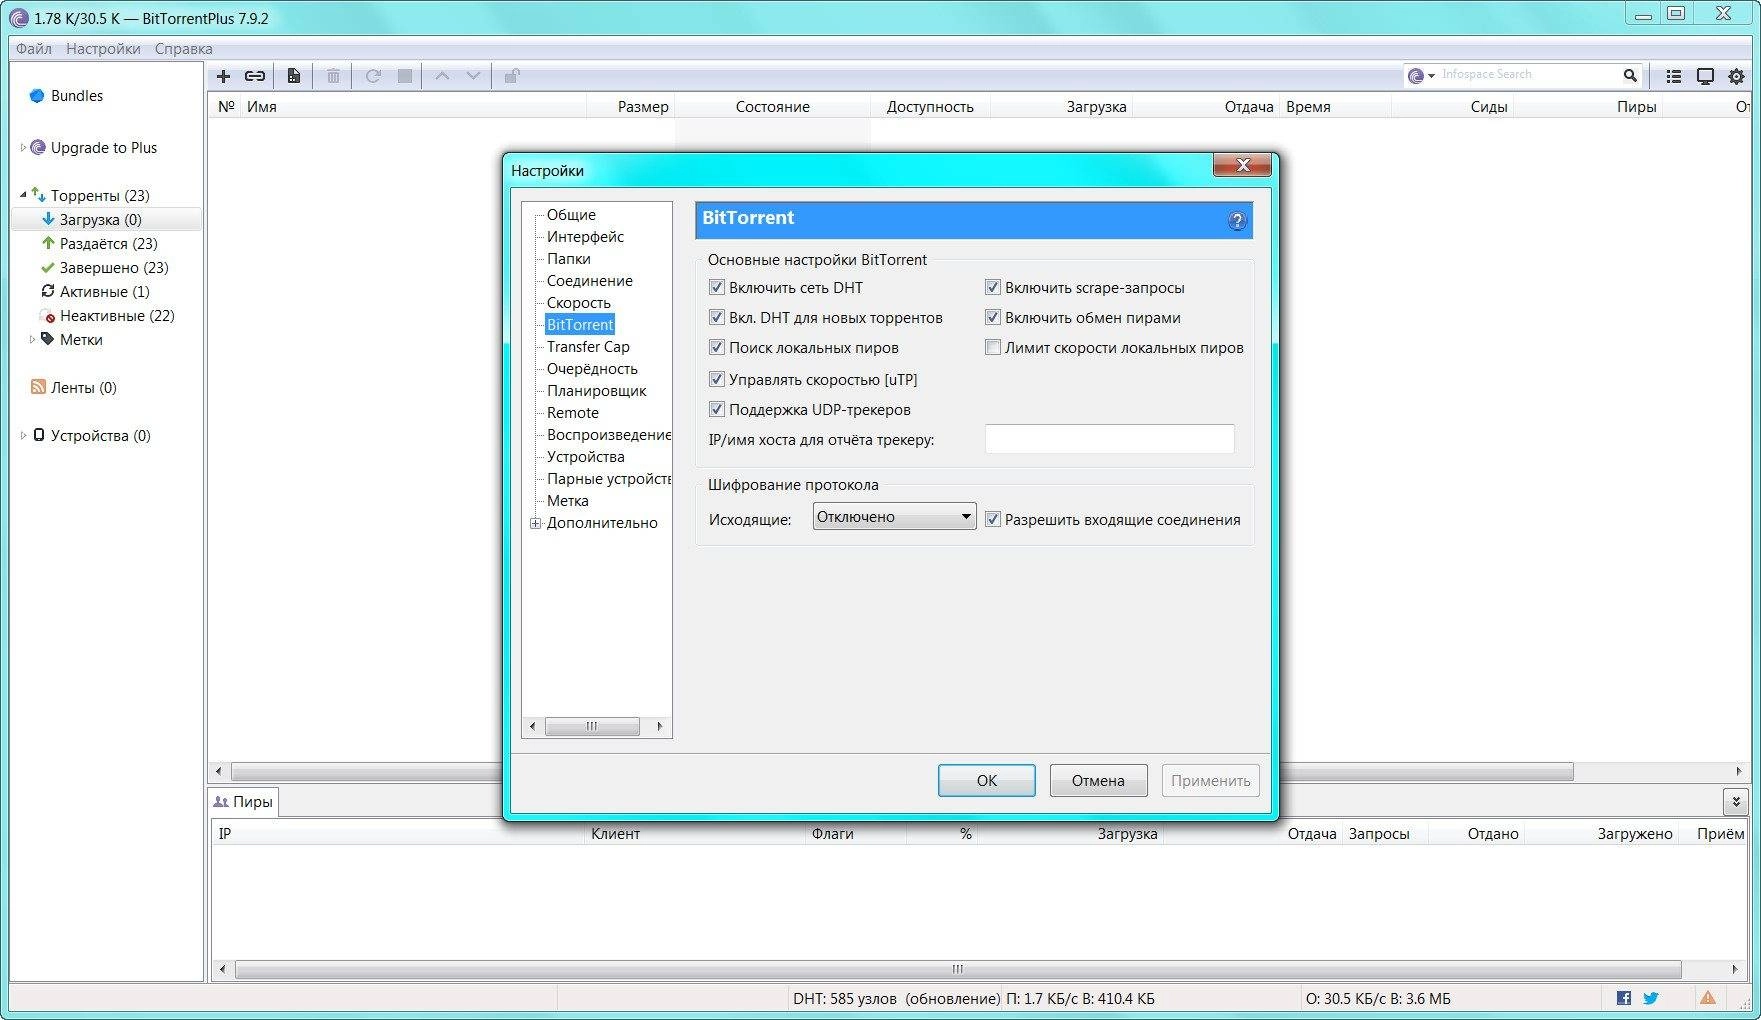Click IP/имя хоста tracker input field
Viewport: 1761px width, 1020px height.
point(1109,439)
